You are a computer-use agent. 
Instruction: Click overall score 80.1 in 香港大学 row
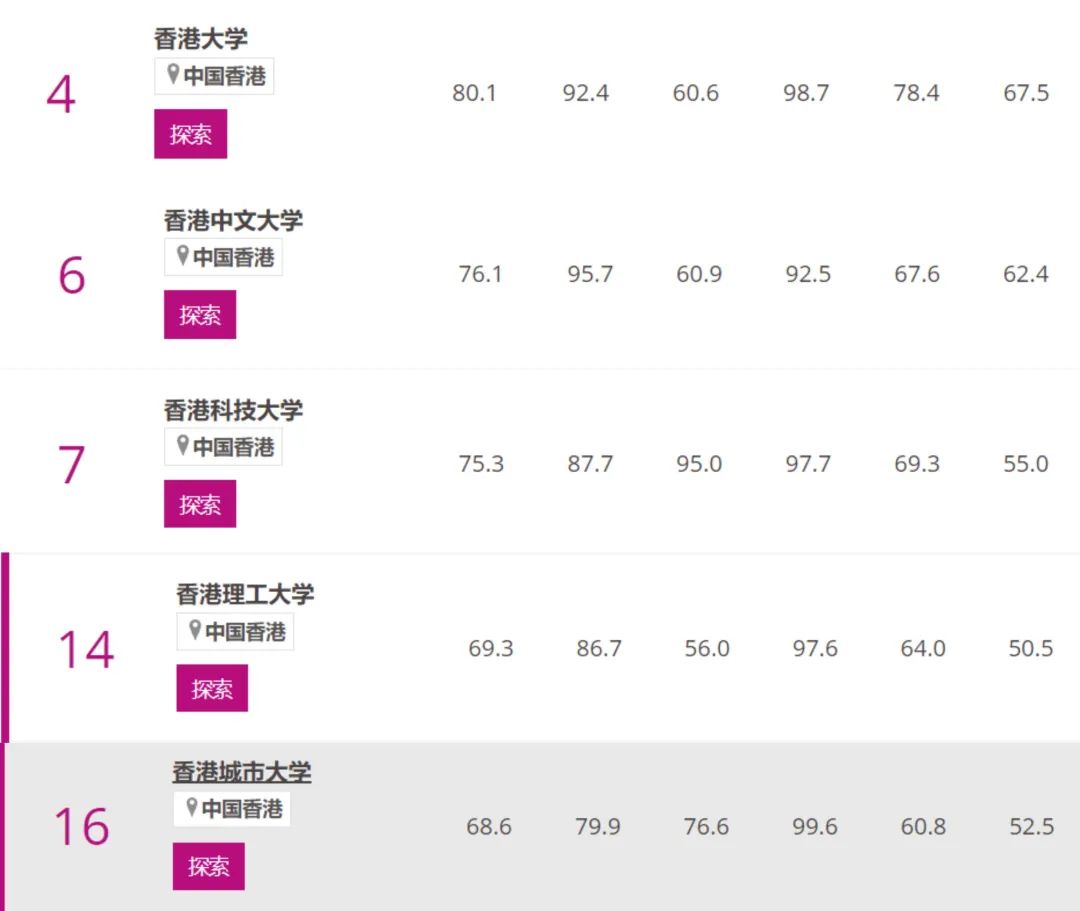(474, 93)
